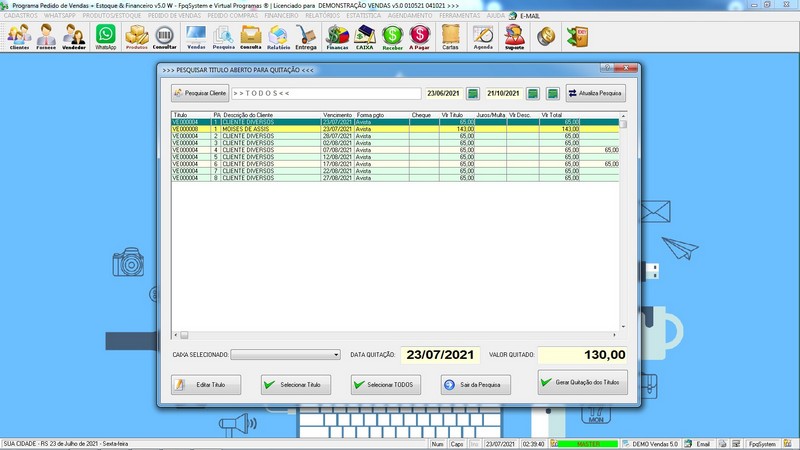Open the Clientes toolbar icon

click(19, 37)
